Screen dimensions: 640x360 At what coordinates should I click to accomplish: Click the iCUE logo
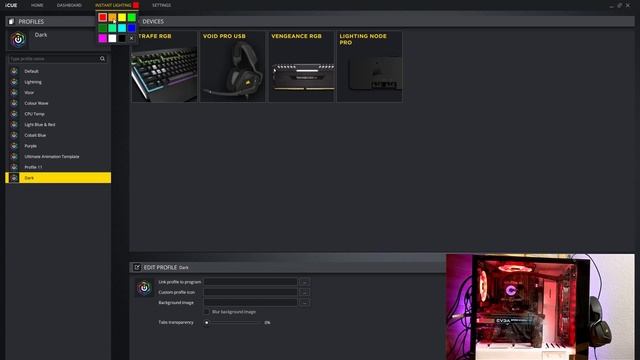click(x=11, y=5)
